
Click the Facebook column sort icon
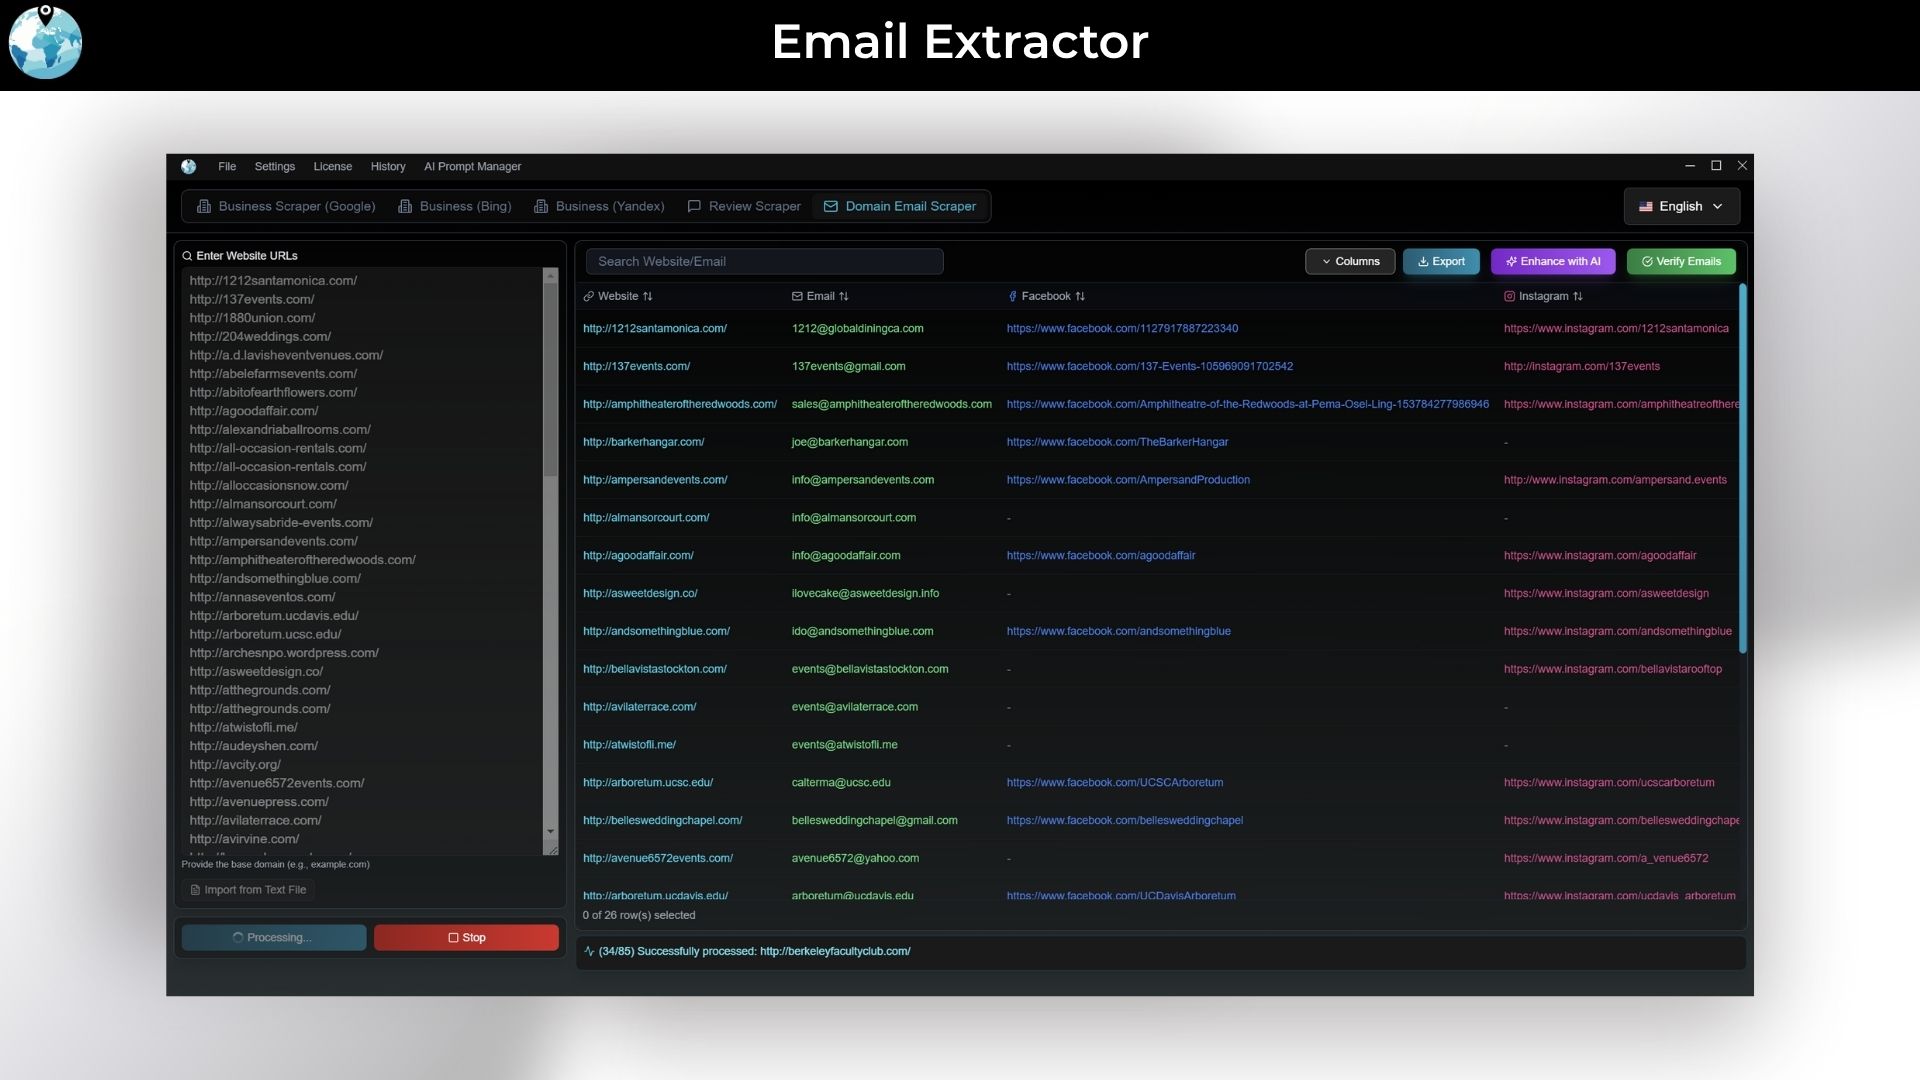click(1080, 296)
